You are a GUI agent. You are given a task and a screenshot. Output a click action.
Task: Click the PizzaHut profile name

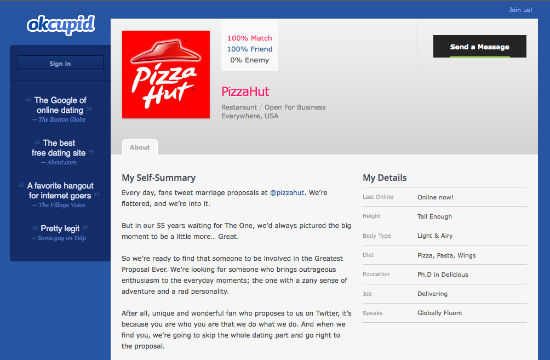pyautogui.click(x=245, y=92)
